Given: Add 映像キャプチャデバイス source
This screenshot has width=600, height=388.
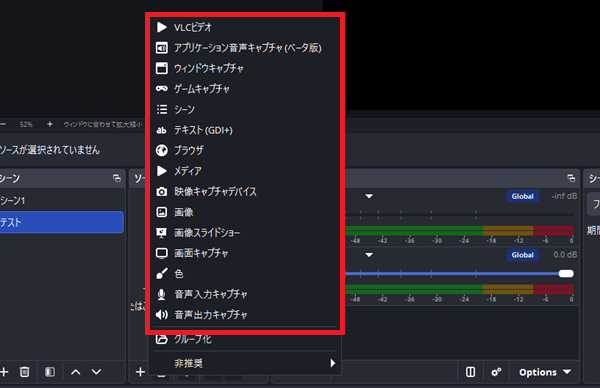Looking at the screenshot, I should (245, 191).
